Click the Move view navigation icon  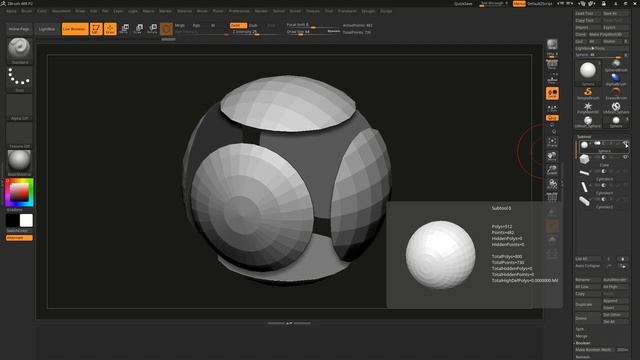point(552,156)
